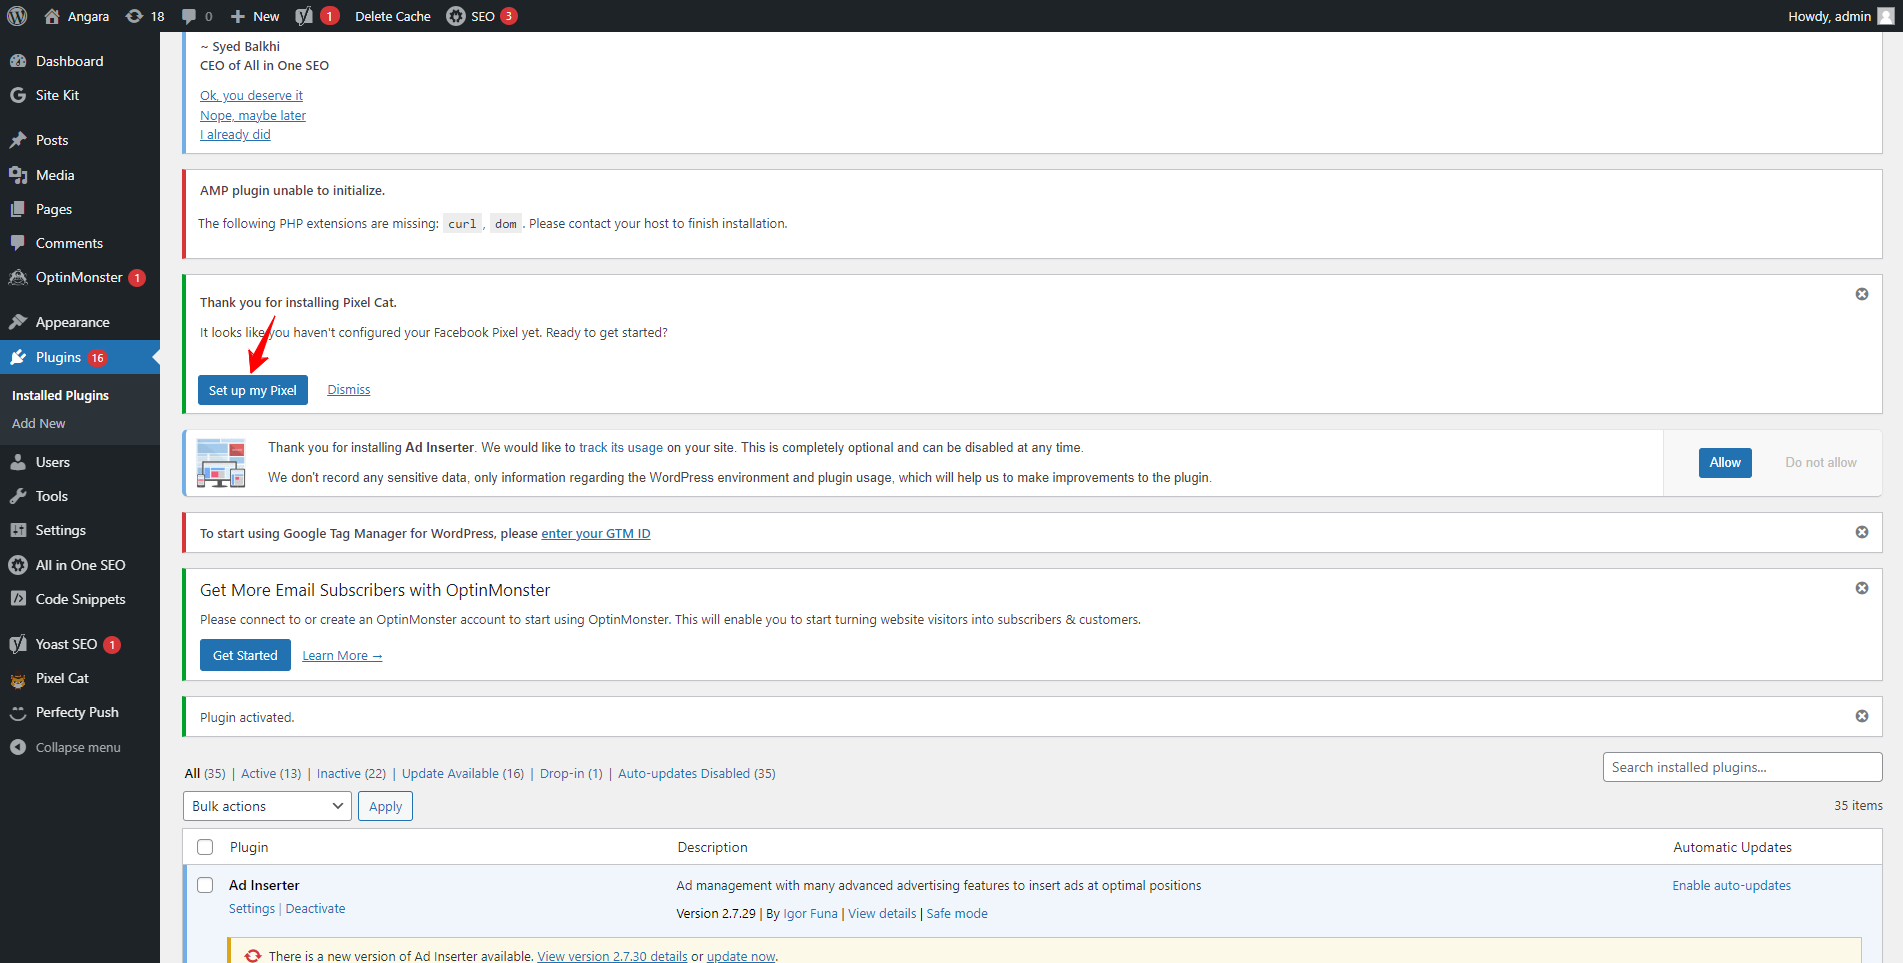The width and height of the screenshot is (1903, 963).
Task: Click the Code Snippets icon
Action: [x=18, y=599]
